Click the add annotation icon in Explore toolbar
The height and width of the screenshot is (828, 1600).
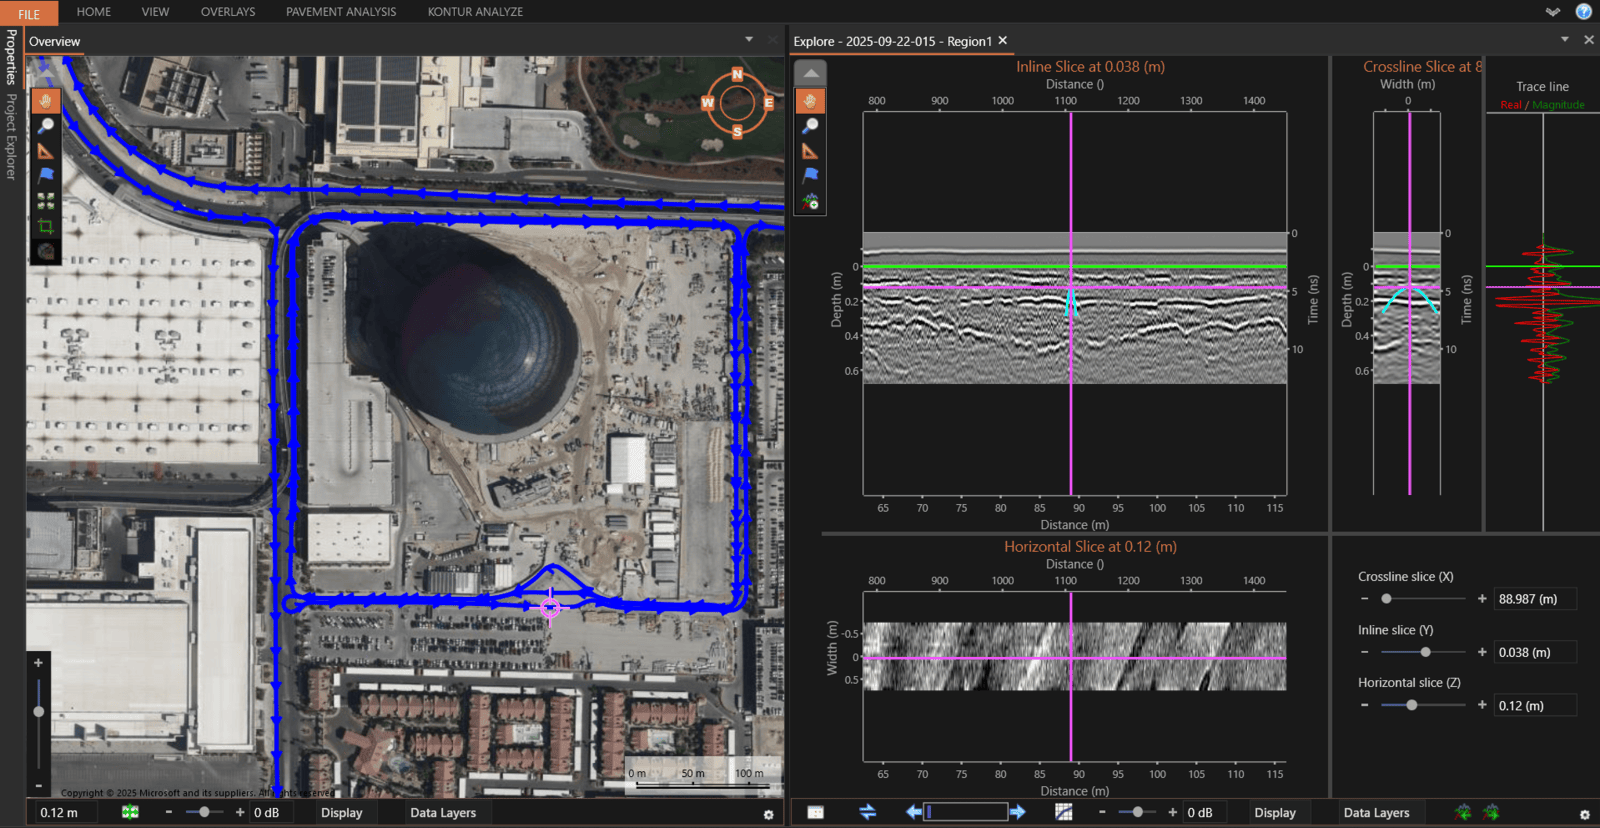coord(810,203)
